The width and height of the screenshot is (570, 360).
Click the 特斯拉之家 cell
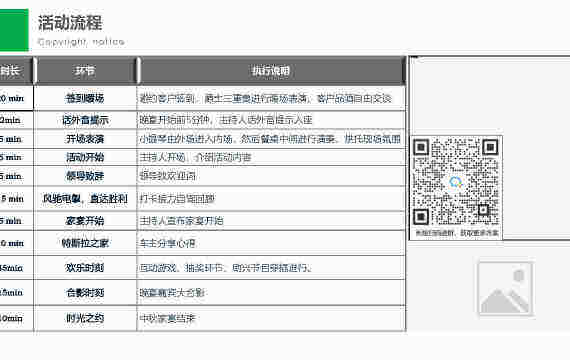85,243
